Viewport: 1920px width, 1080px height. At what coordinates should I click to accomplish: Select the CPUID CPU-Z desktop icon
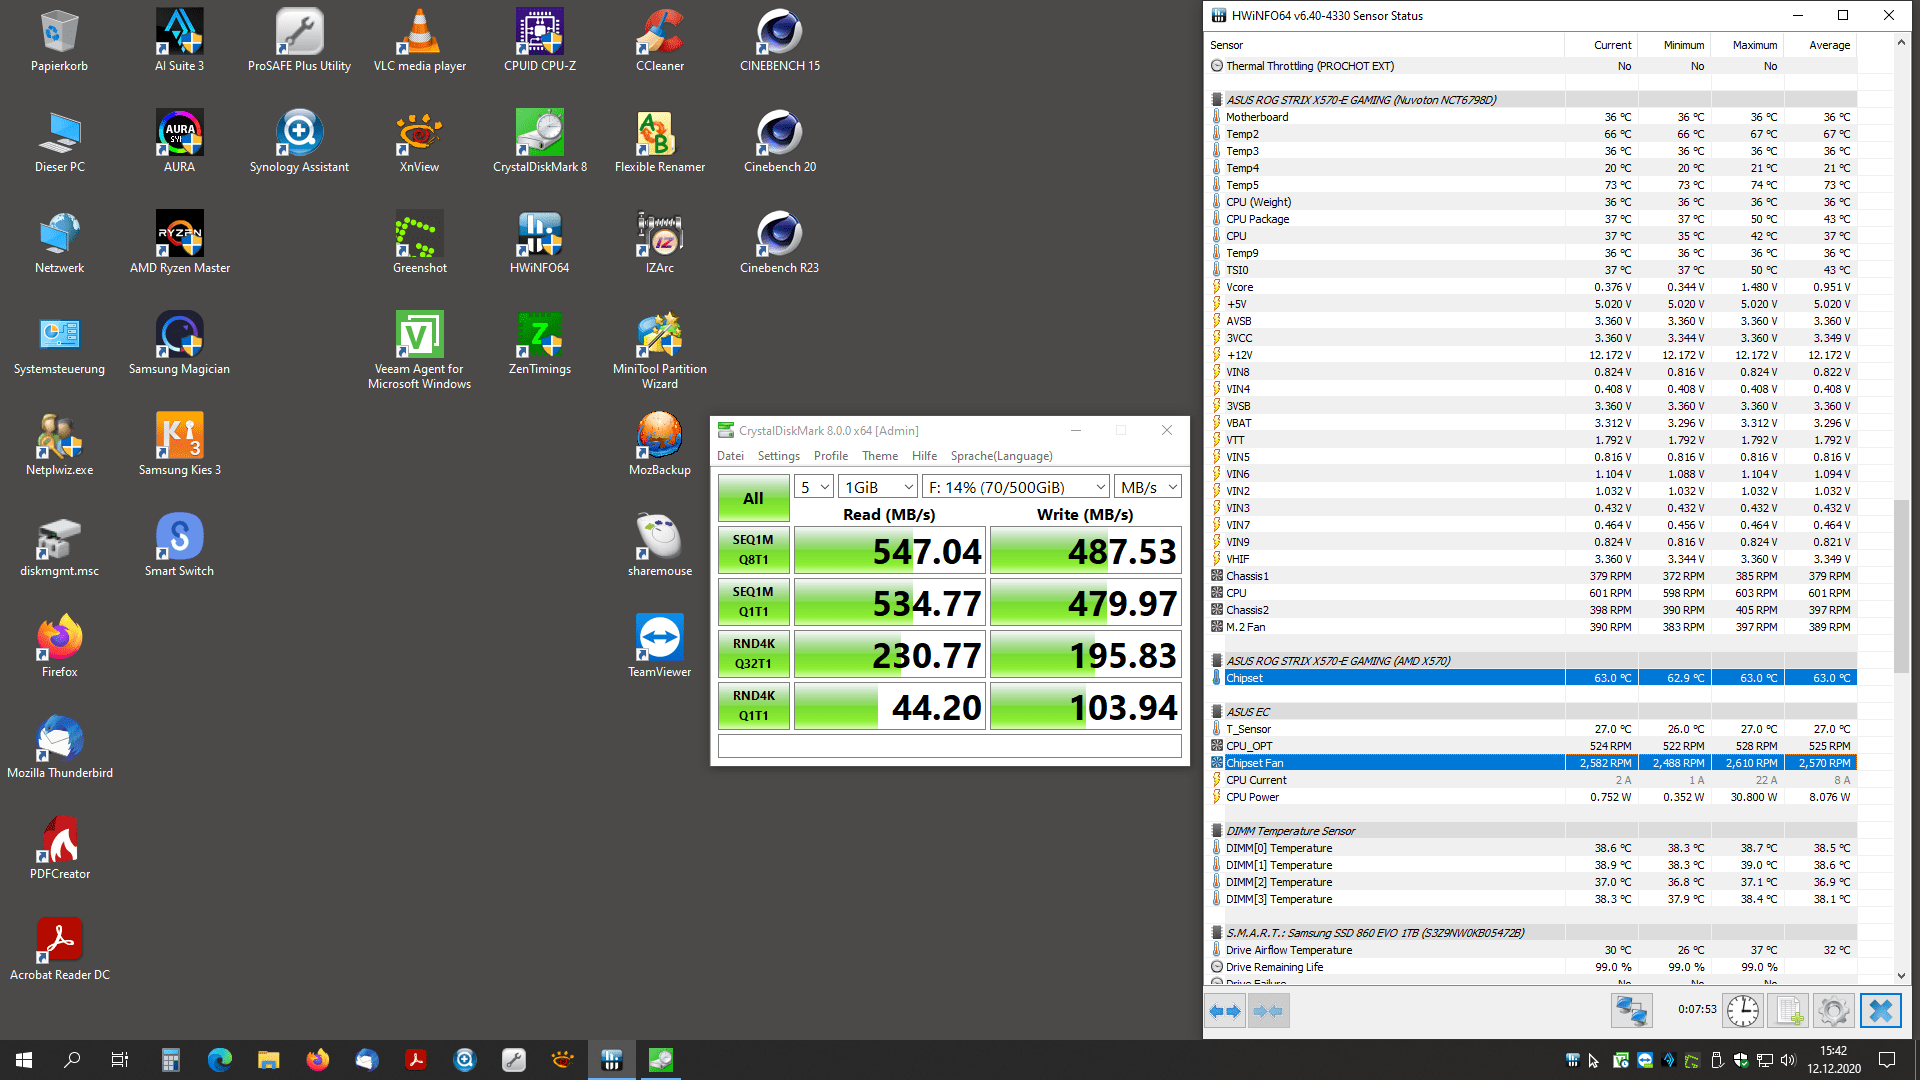pos(539,42)
